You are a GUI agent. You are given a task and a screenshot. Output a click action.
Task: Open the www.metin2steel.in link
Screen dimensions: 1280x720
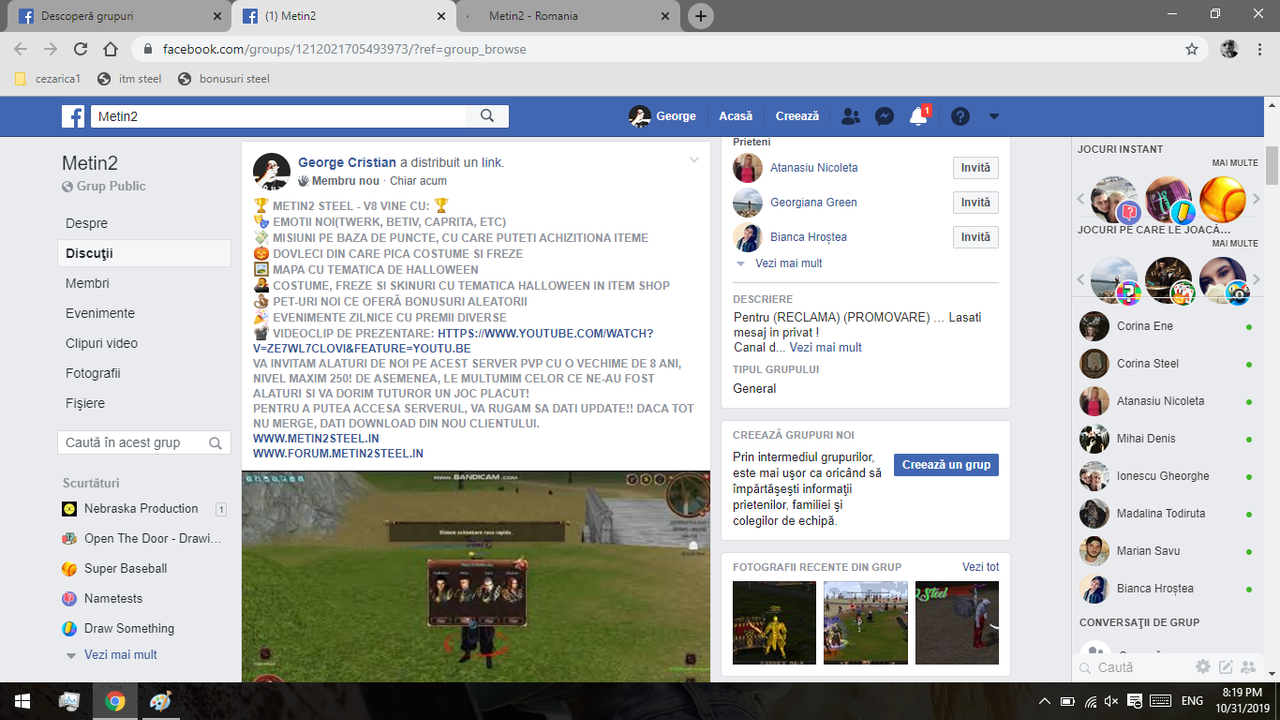[x=316, y=438]
